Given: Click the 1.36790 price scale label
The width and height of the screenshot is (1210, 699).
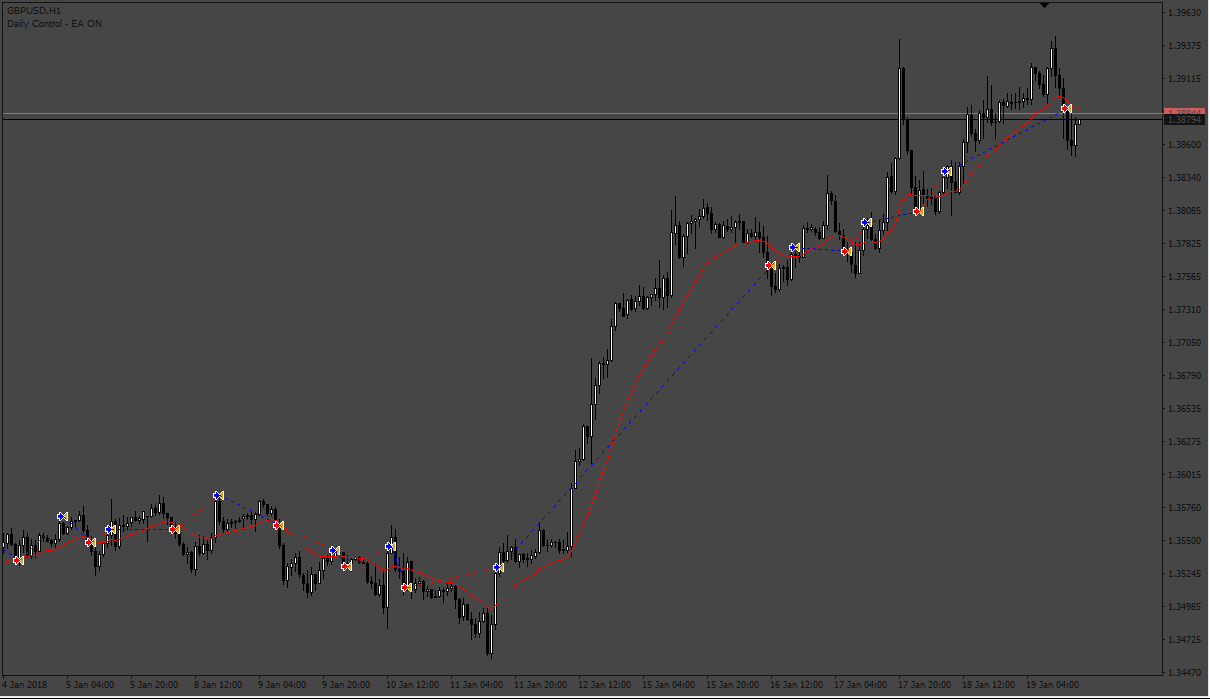Looking at the screenshot, I should (x=1186, y=376).
